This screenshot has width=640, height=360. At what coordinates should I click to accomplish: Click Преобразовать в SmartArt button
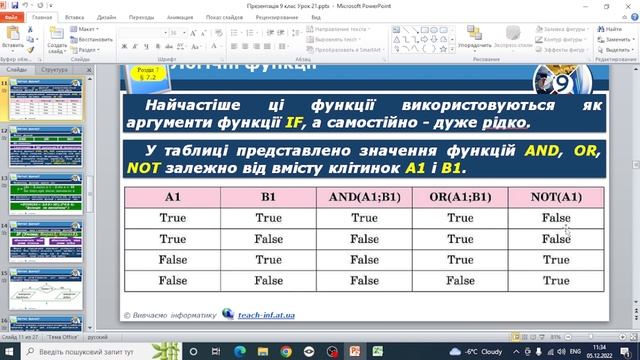345,50
